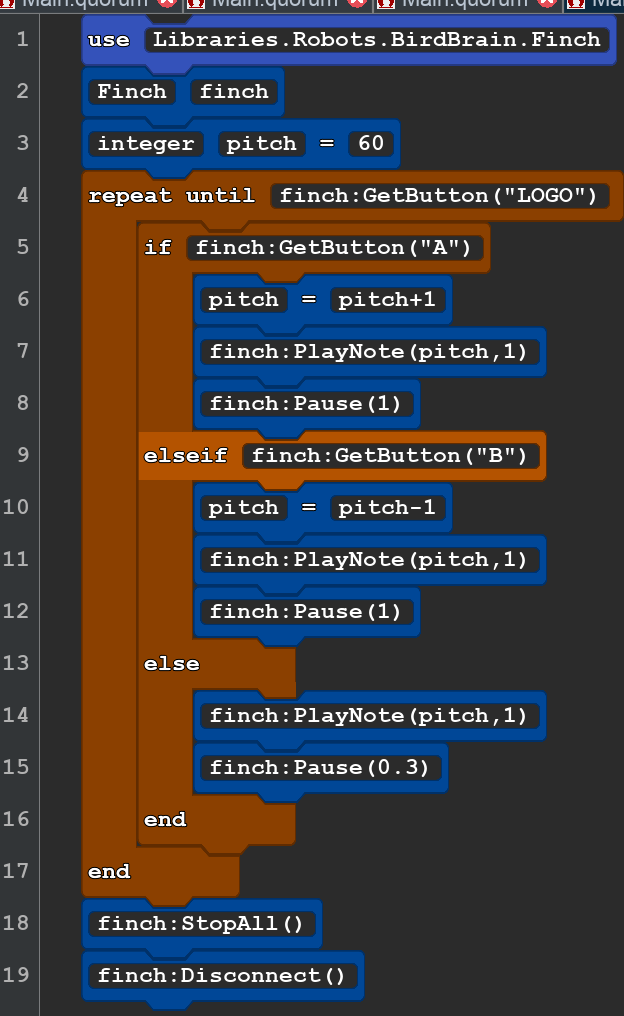624x1016 pixels.
Task: Select the Finch type field on line 2
Action: (132, 92)
